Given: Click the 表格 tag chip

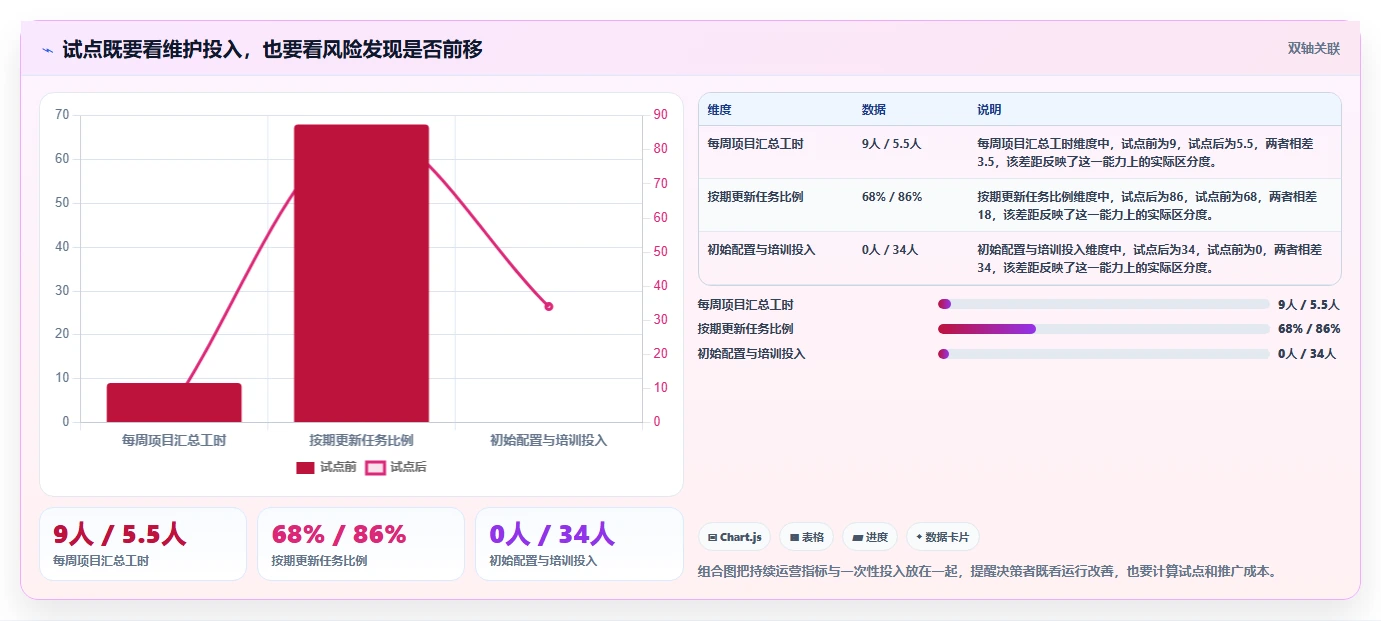Looking at the screenshot, I should [806, 537].
